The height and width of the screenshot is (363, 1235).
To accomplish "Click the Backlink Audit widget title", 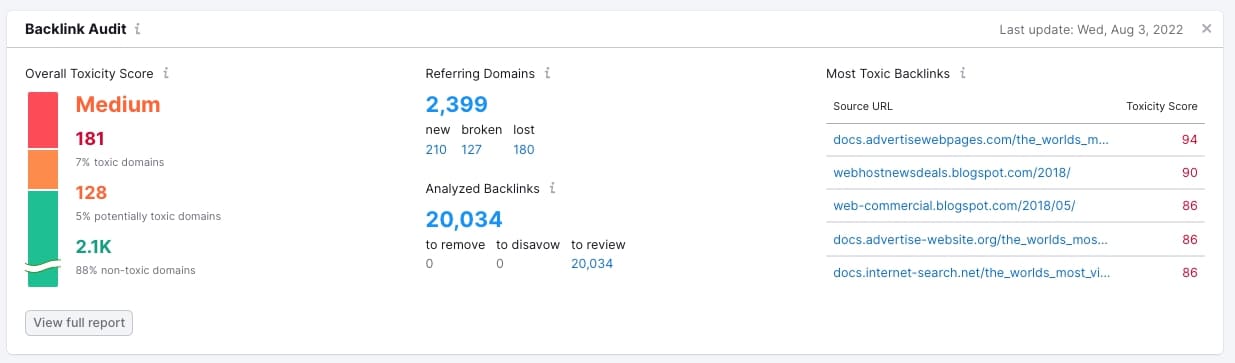I will (76, 29).
